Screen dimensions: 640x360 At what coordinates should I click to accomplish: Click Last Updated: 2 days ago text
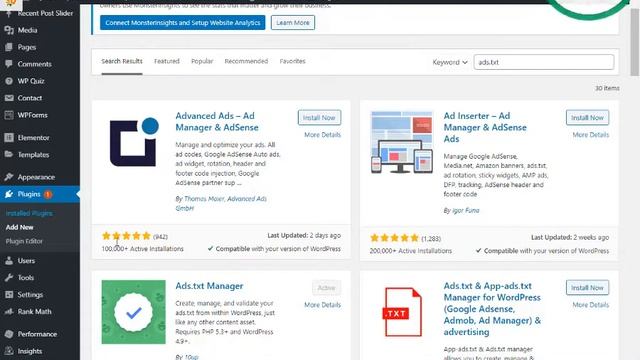tap(304, 236)
